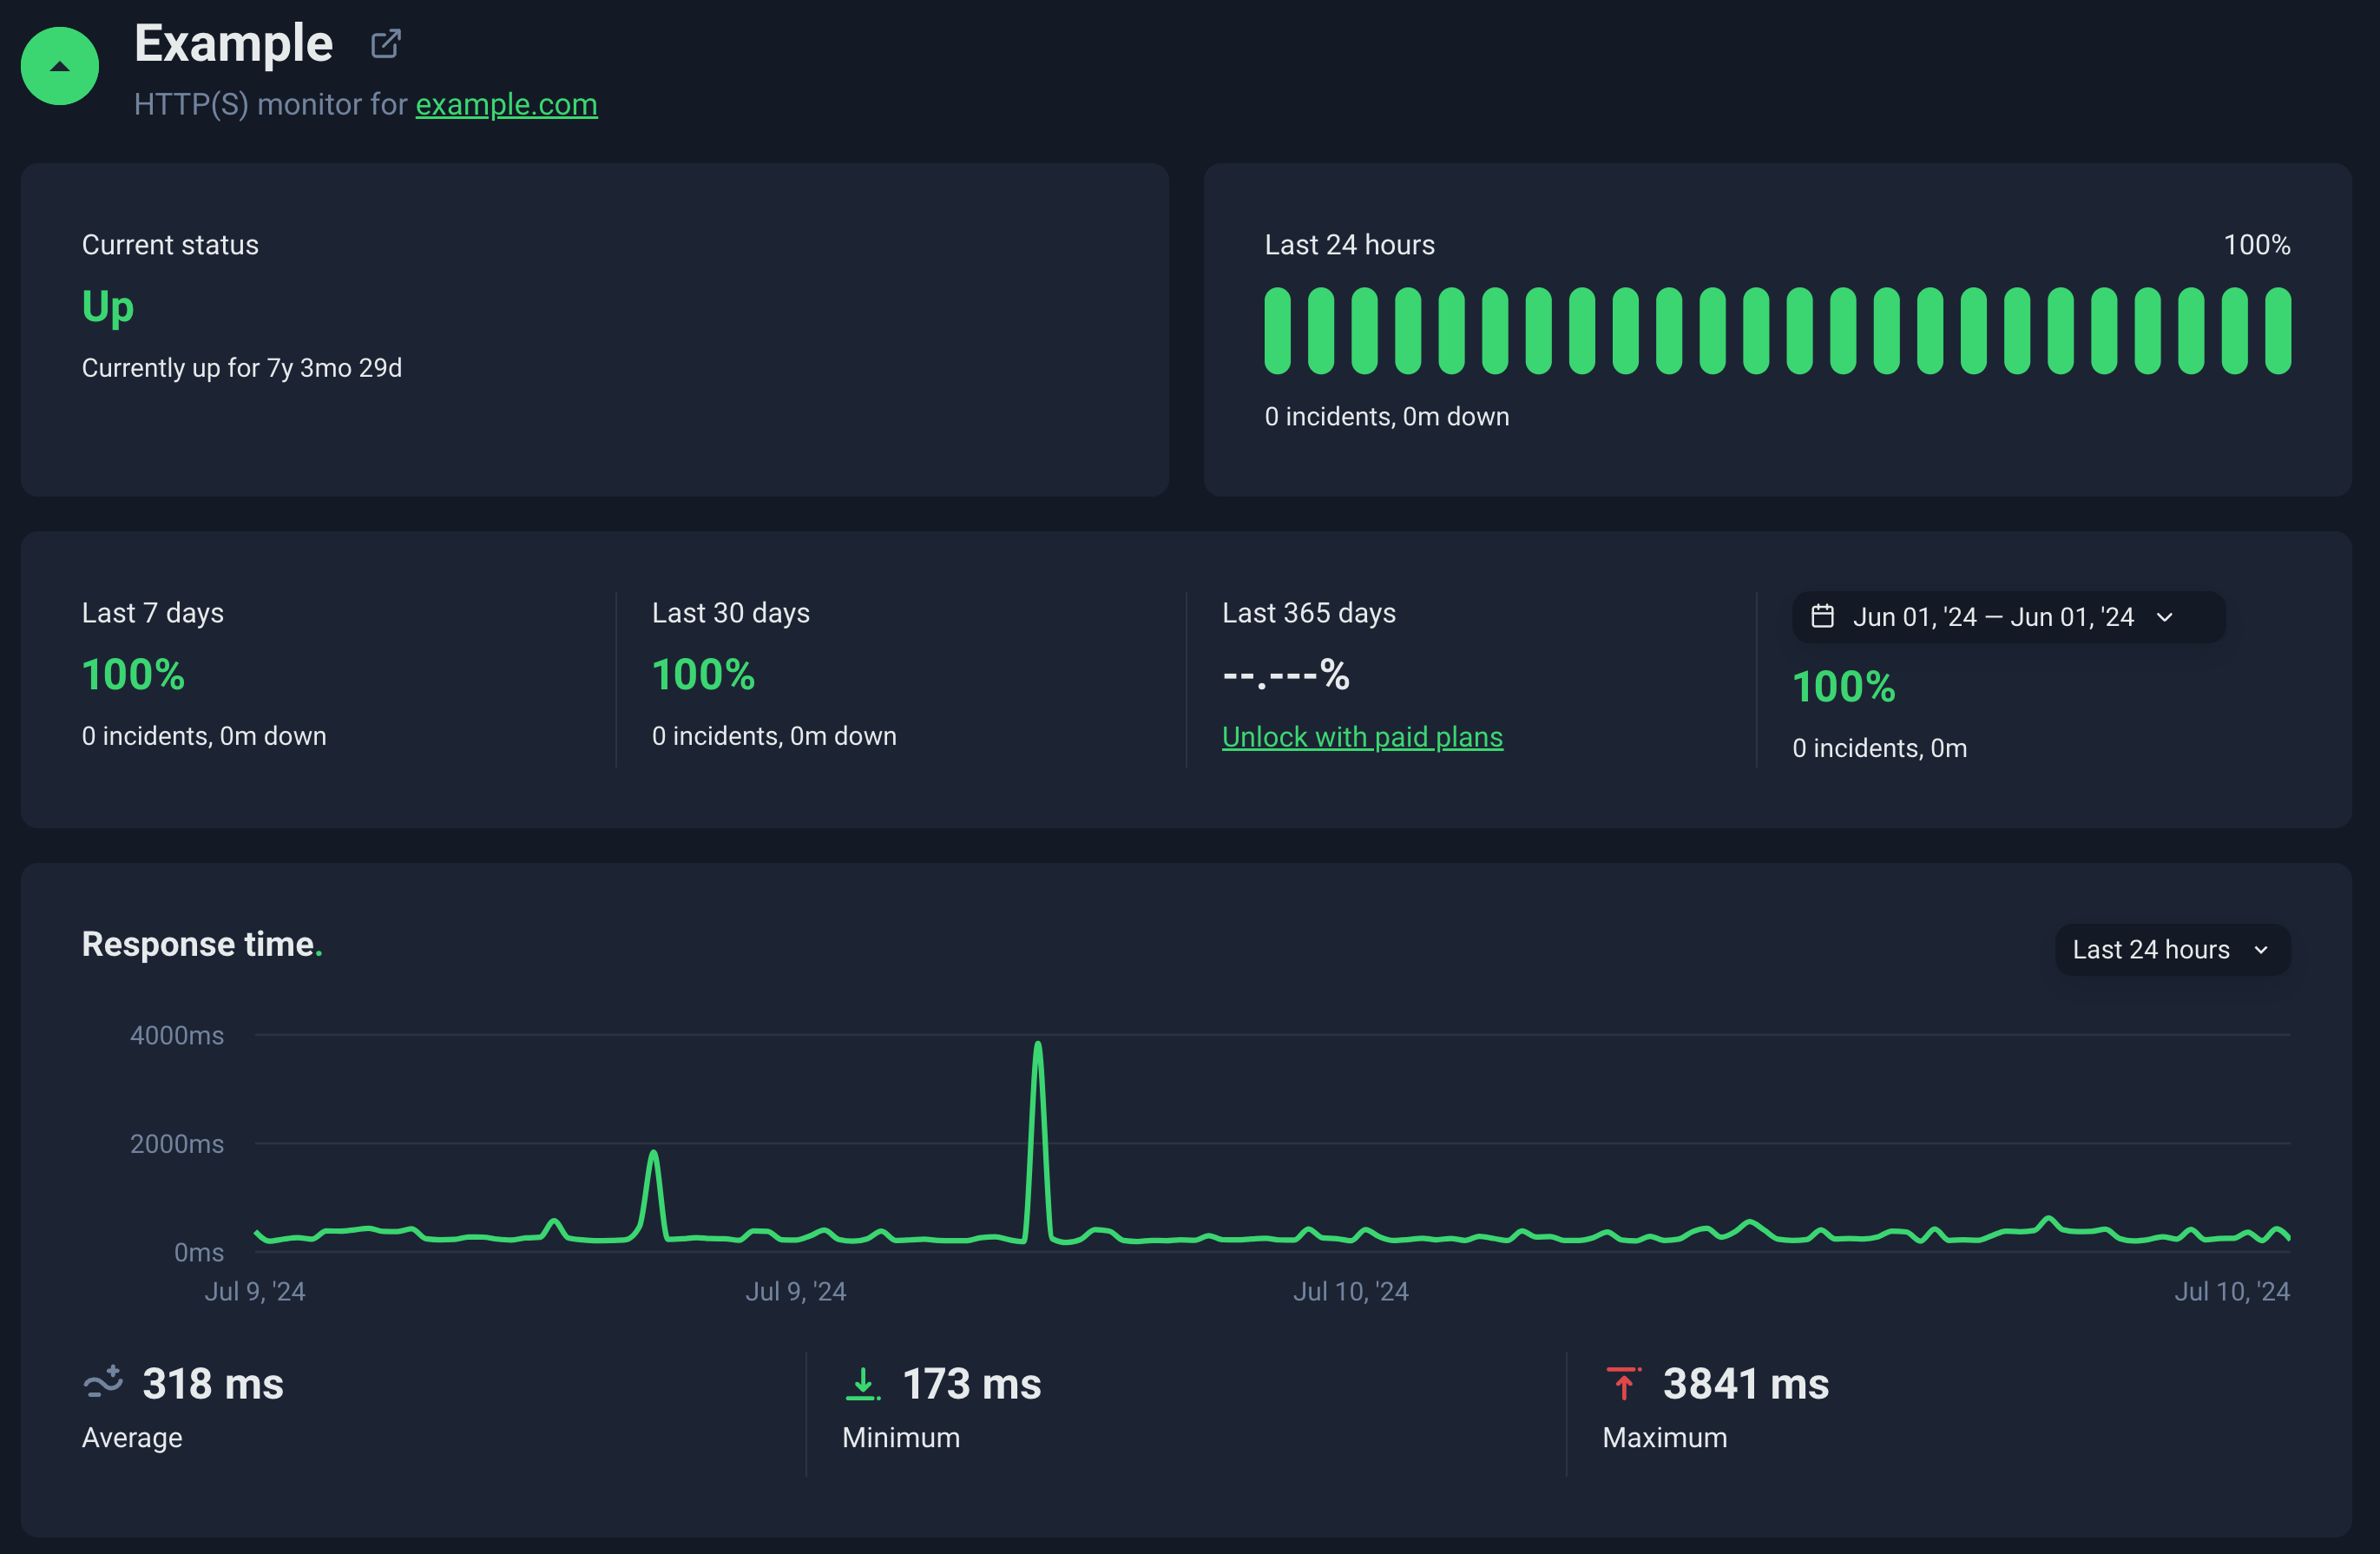This screenshot has width=2380, height=1554.
Task: Click the '3841 ms' maximum value
Action: (x=1746, y=1383)
